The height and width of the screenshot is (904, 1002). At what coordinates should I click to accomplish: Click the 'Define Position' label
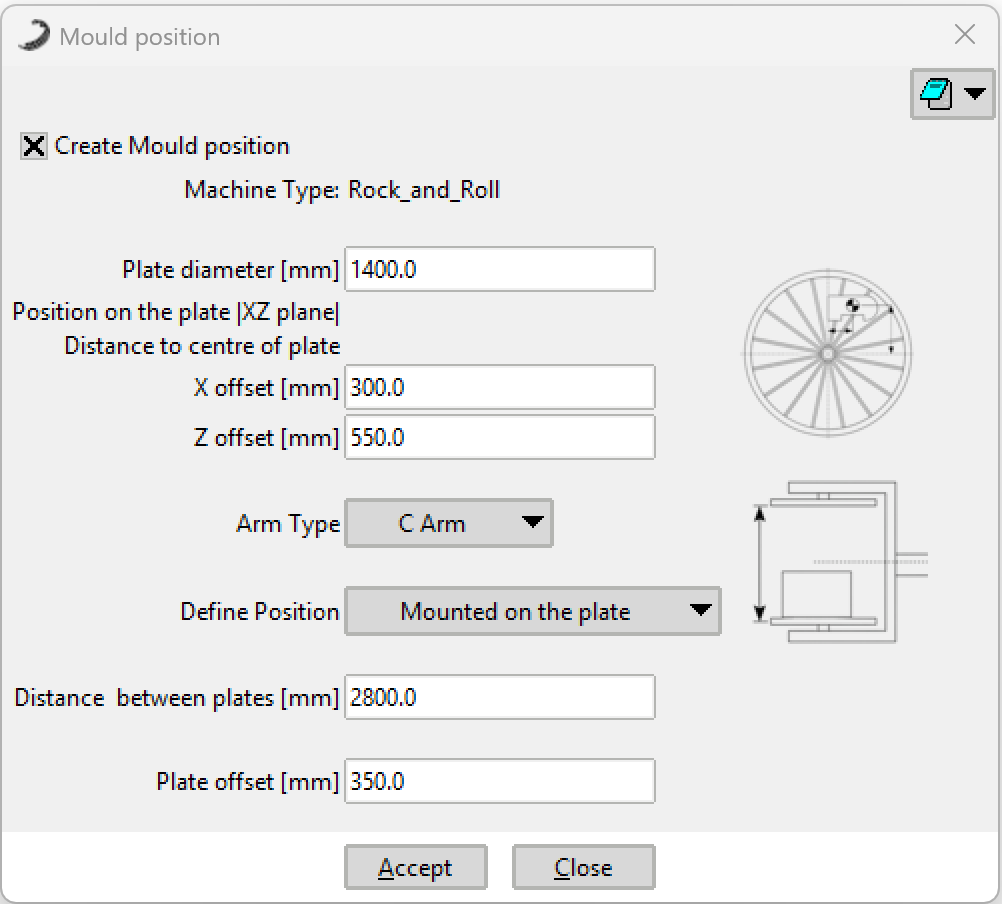pyautogui.click(x=260, y=611)
